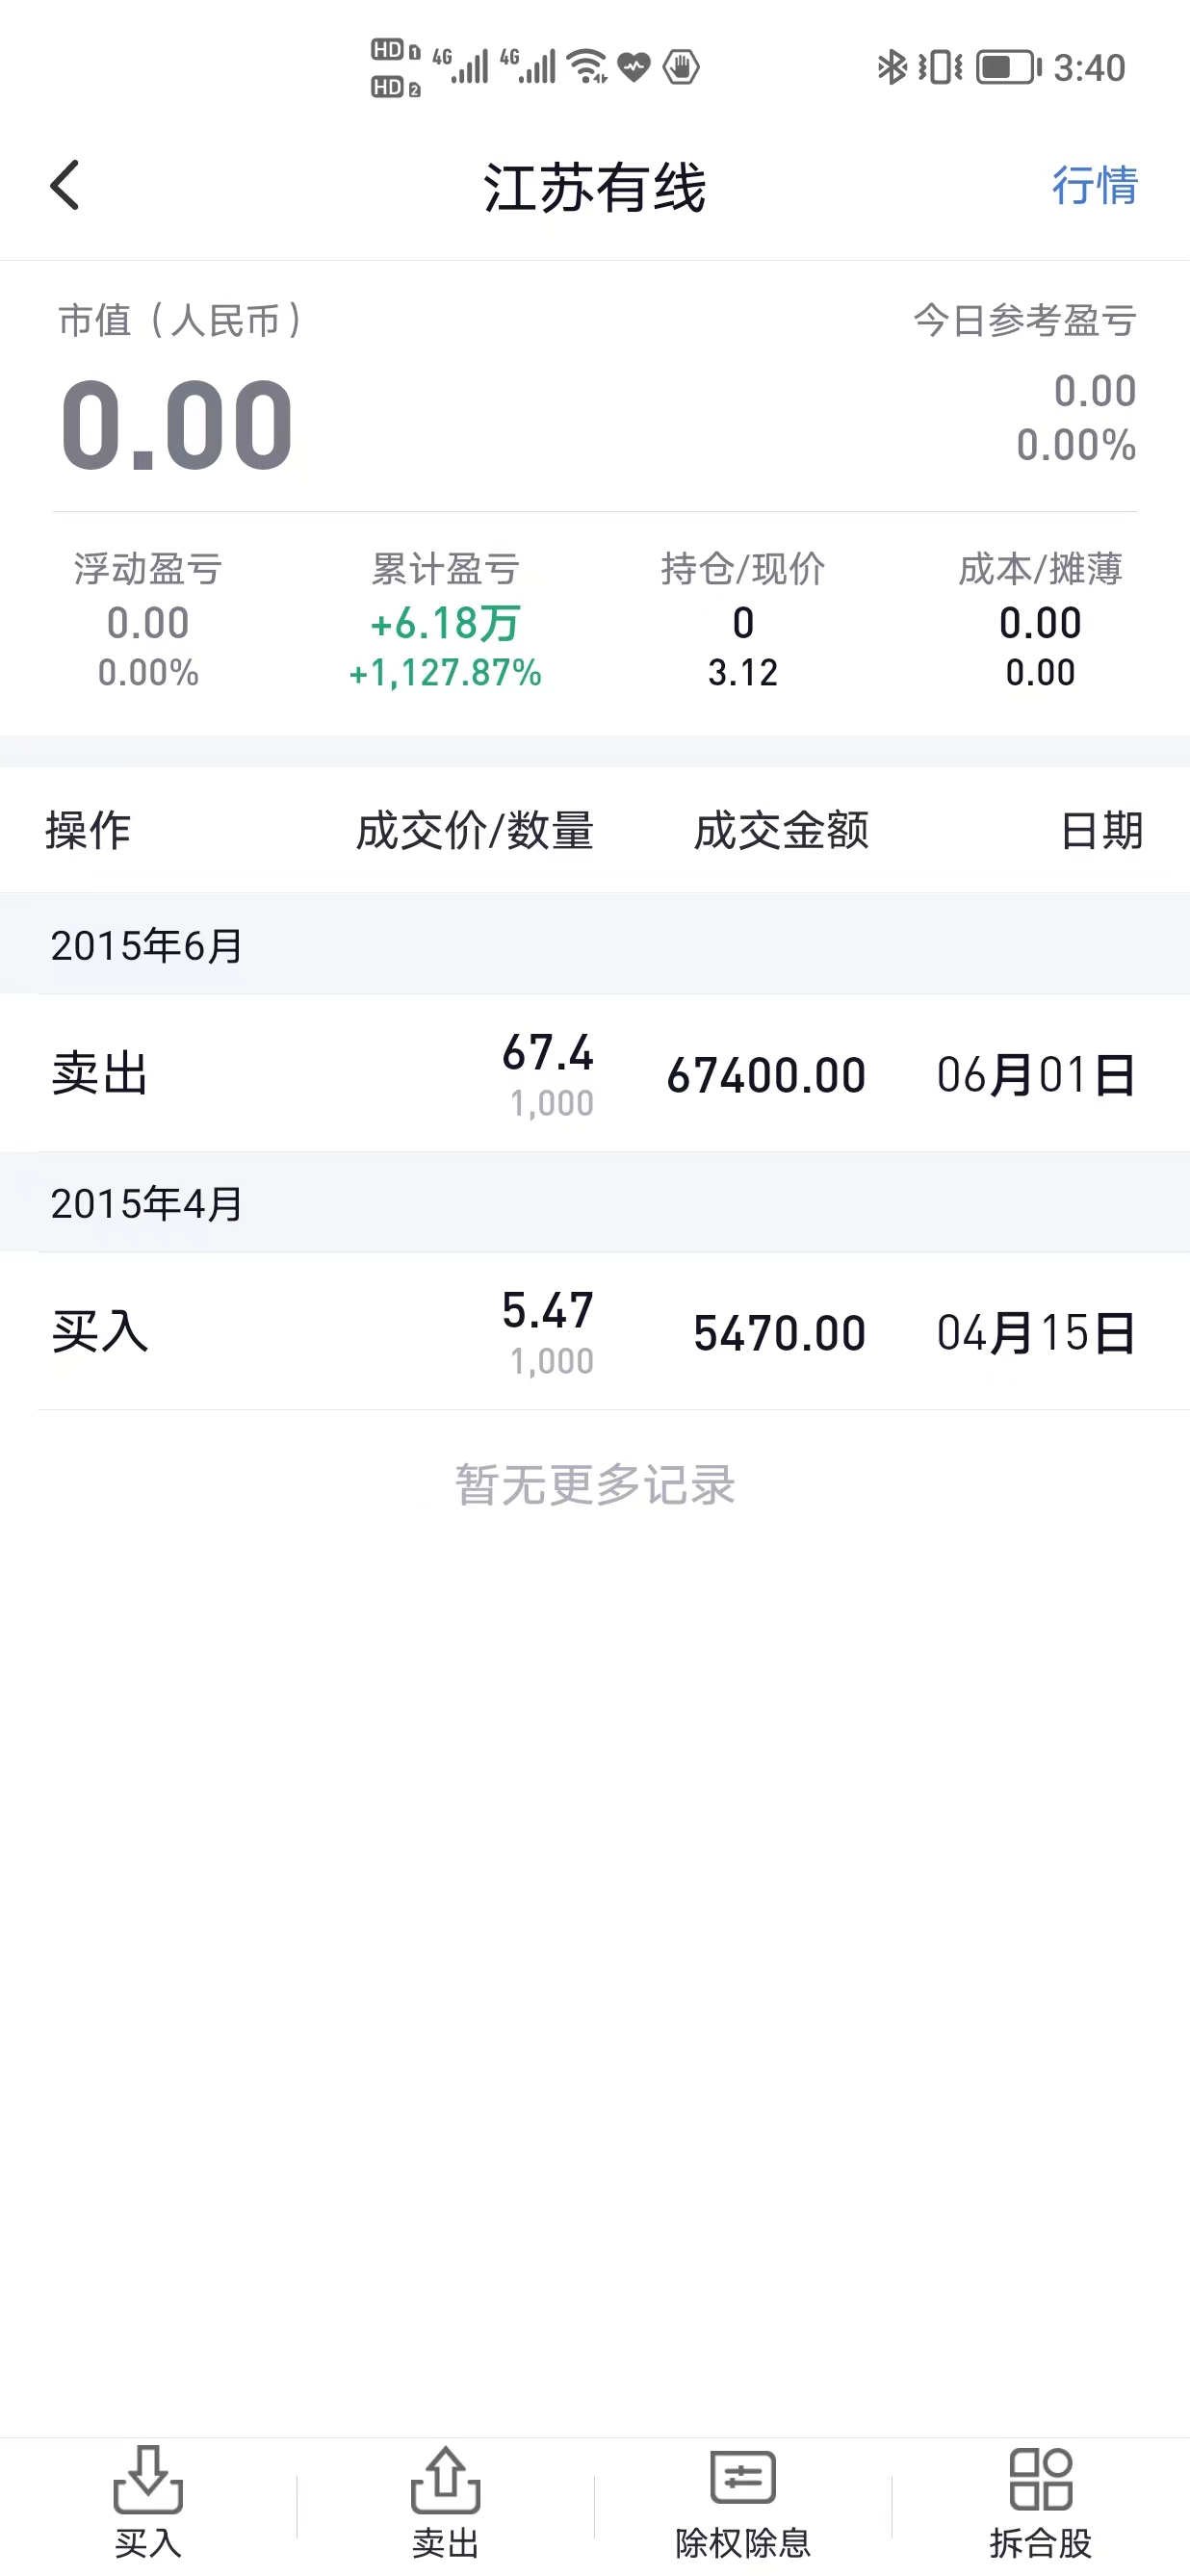Tap the 成交价/数量 column header

[x=475, y=831]
